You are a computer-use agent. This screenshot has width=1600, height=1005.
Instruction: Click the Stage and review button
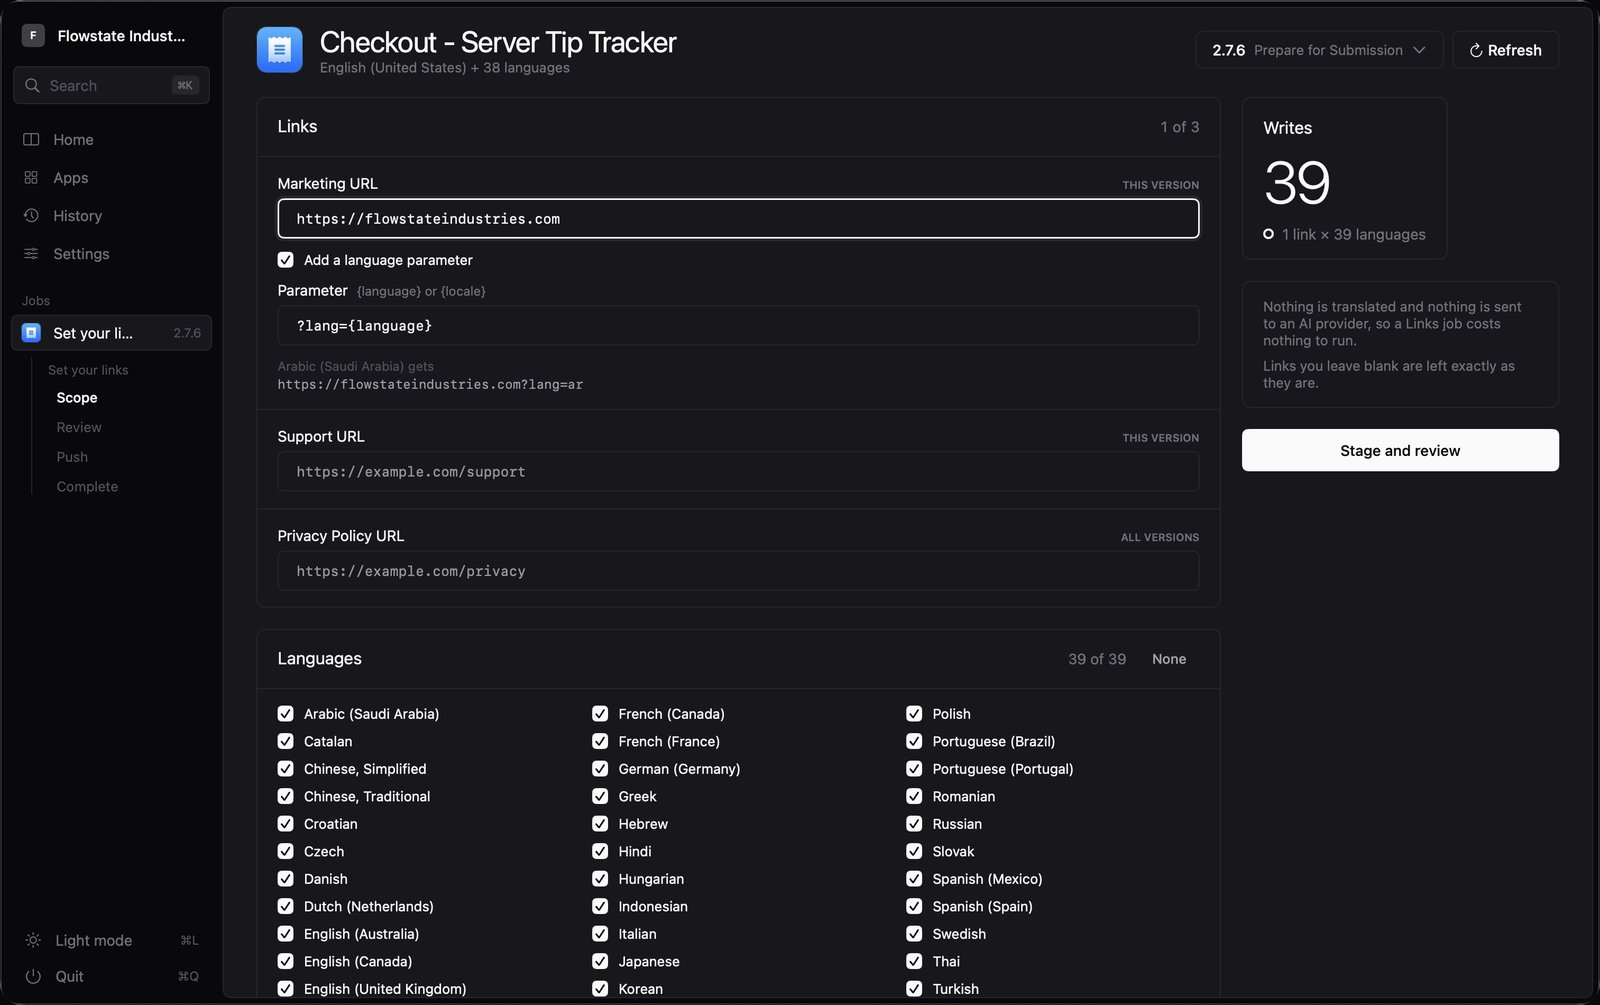(x=1400, y=450)
